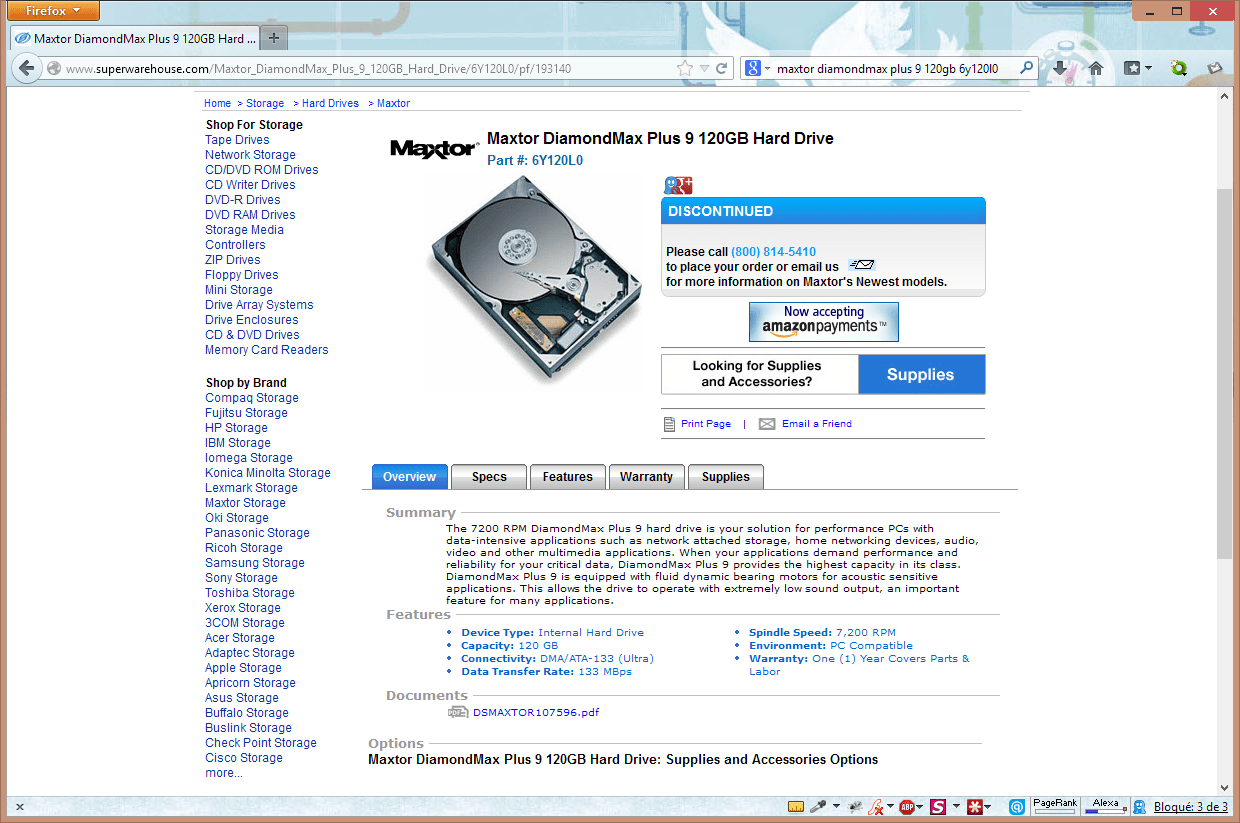Click the Flash block icon in status bar
Image resolution: width=1240 pixels, height=823 pixels.
[x=875, y=806]
